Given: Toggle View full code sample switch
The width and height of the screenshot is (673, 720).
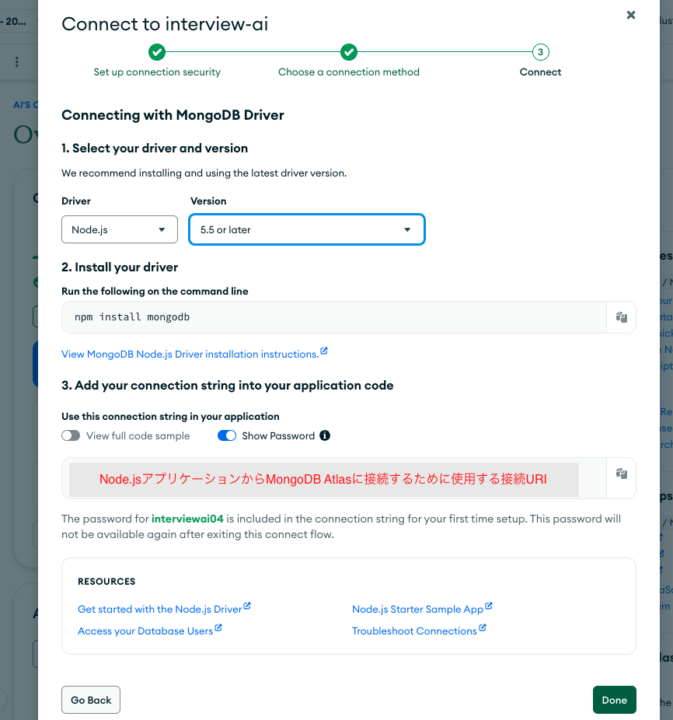Looking at the screenshot, I should pyautogui.click(x=71, y=436).
